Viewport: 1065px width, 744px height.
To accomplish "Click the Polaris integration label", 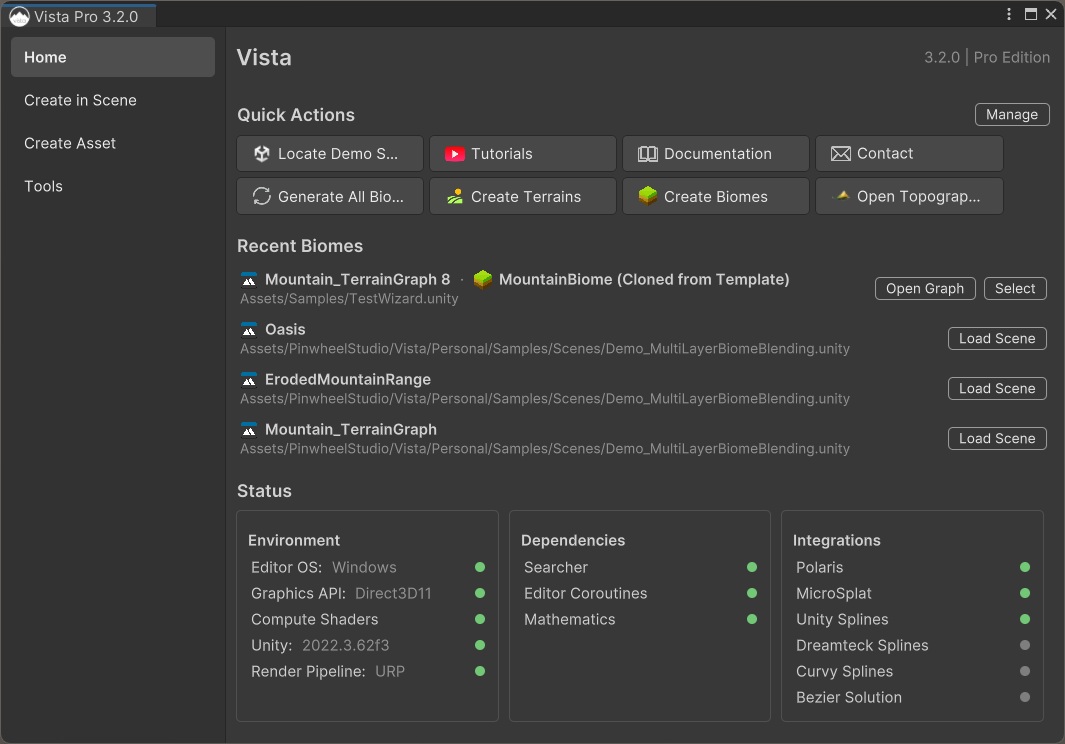I will [819, 567].
